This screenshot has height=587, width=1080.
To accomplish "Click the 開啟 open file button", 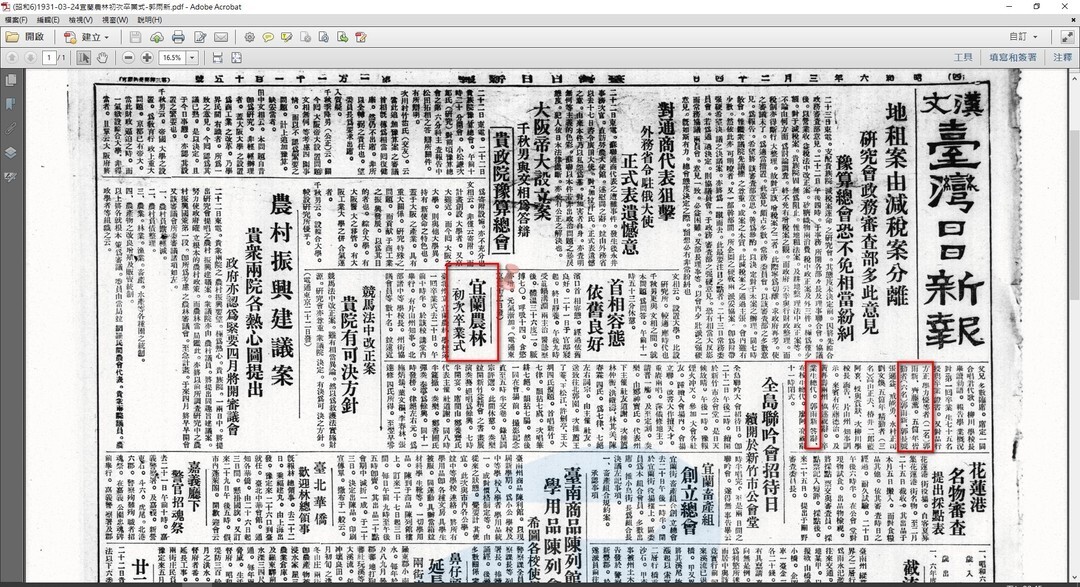I will 25,37.
